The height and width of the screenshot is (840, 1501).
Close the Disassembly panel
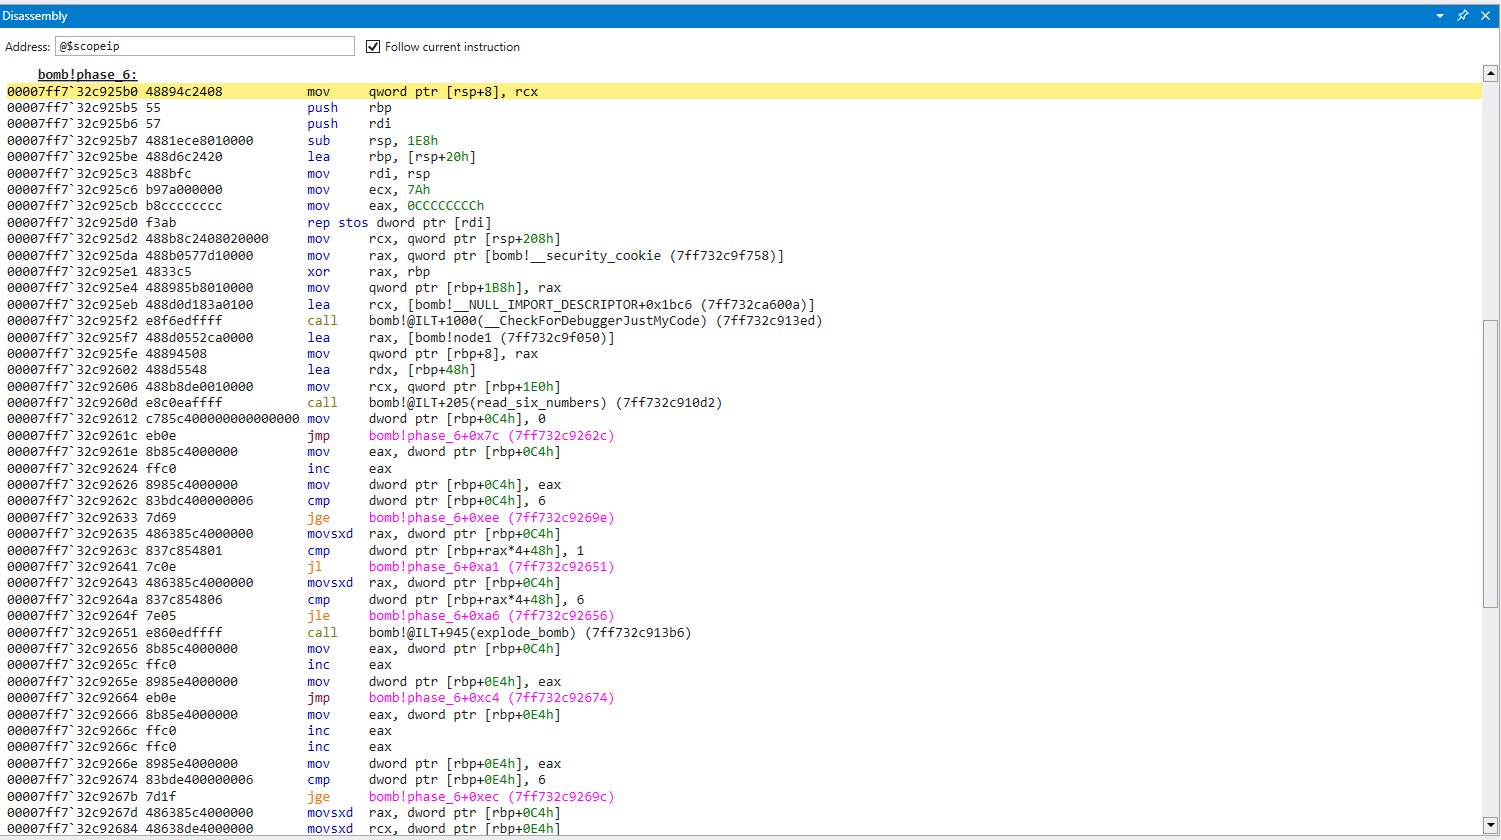(1485, 16)
